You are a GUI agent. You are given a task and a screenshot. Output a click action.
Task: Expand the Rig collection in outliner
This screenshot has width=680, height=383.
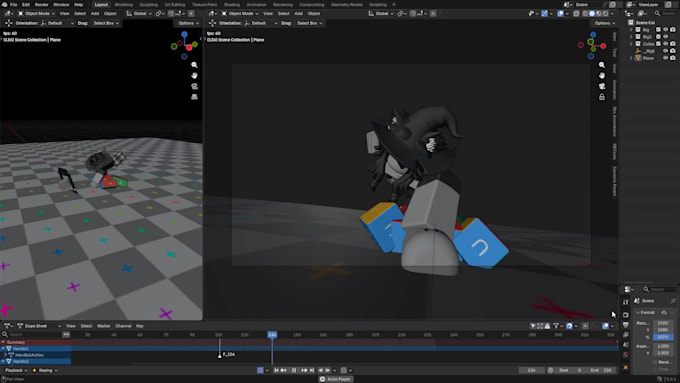[631, 30]
